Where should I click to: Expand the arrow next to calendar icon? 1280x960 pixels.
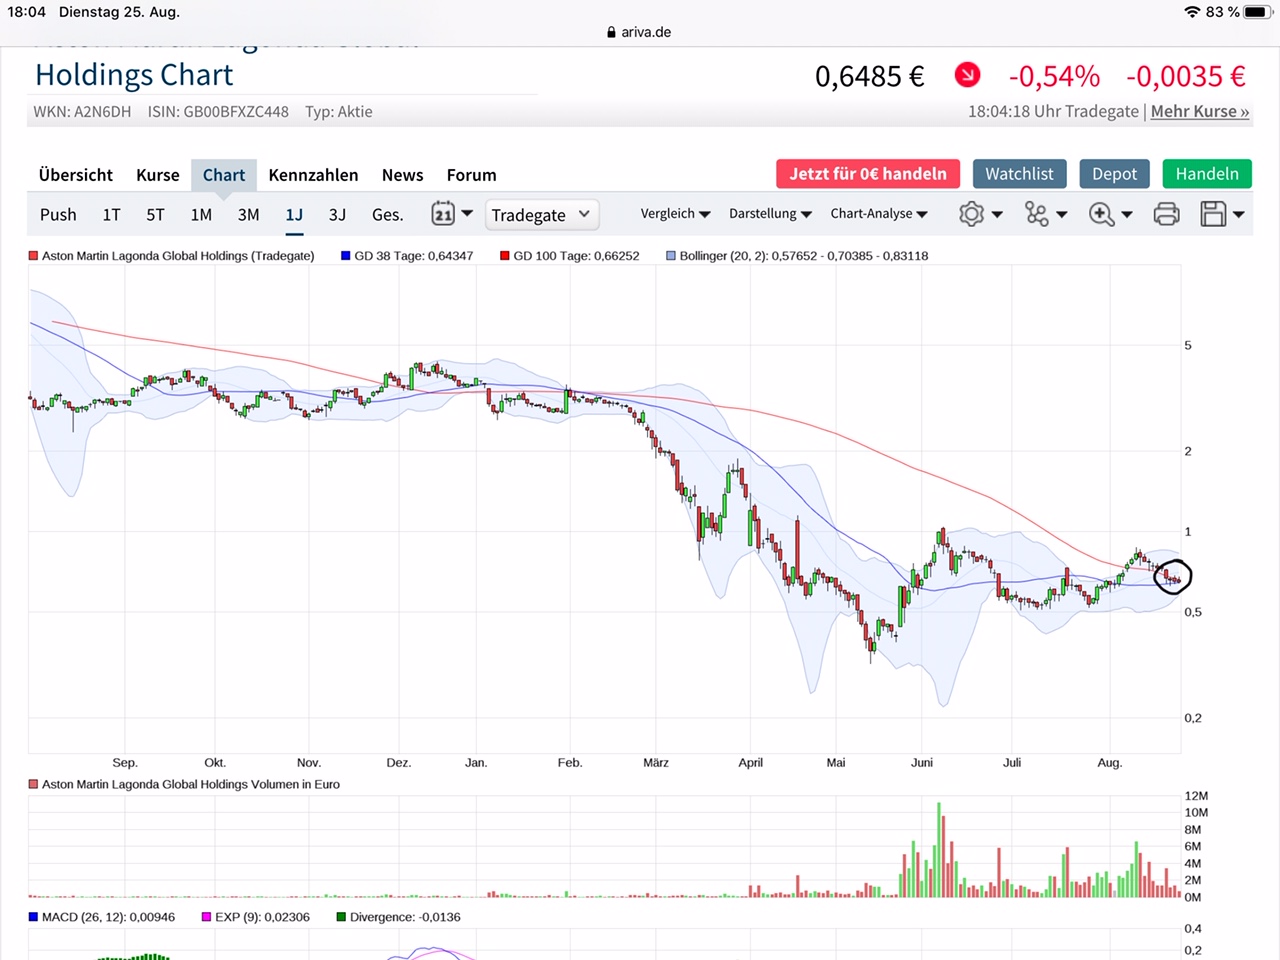467,213
